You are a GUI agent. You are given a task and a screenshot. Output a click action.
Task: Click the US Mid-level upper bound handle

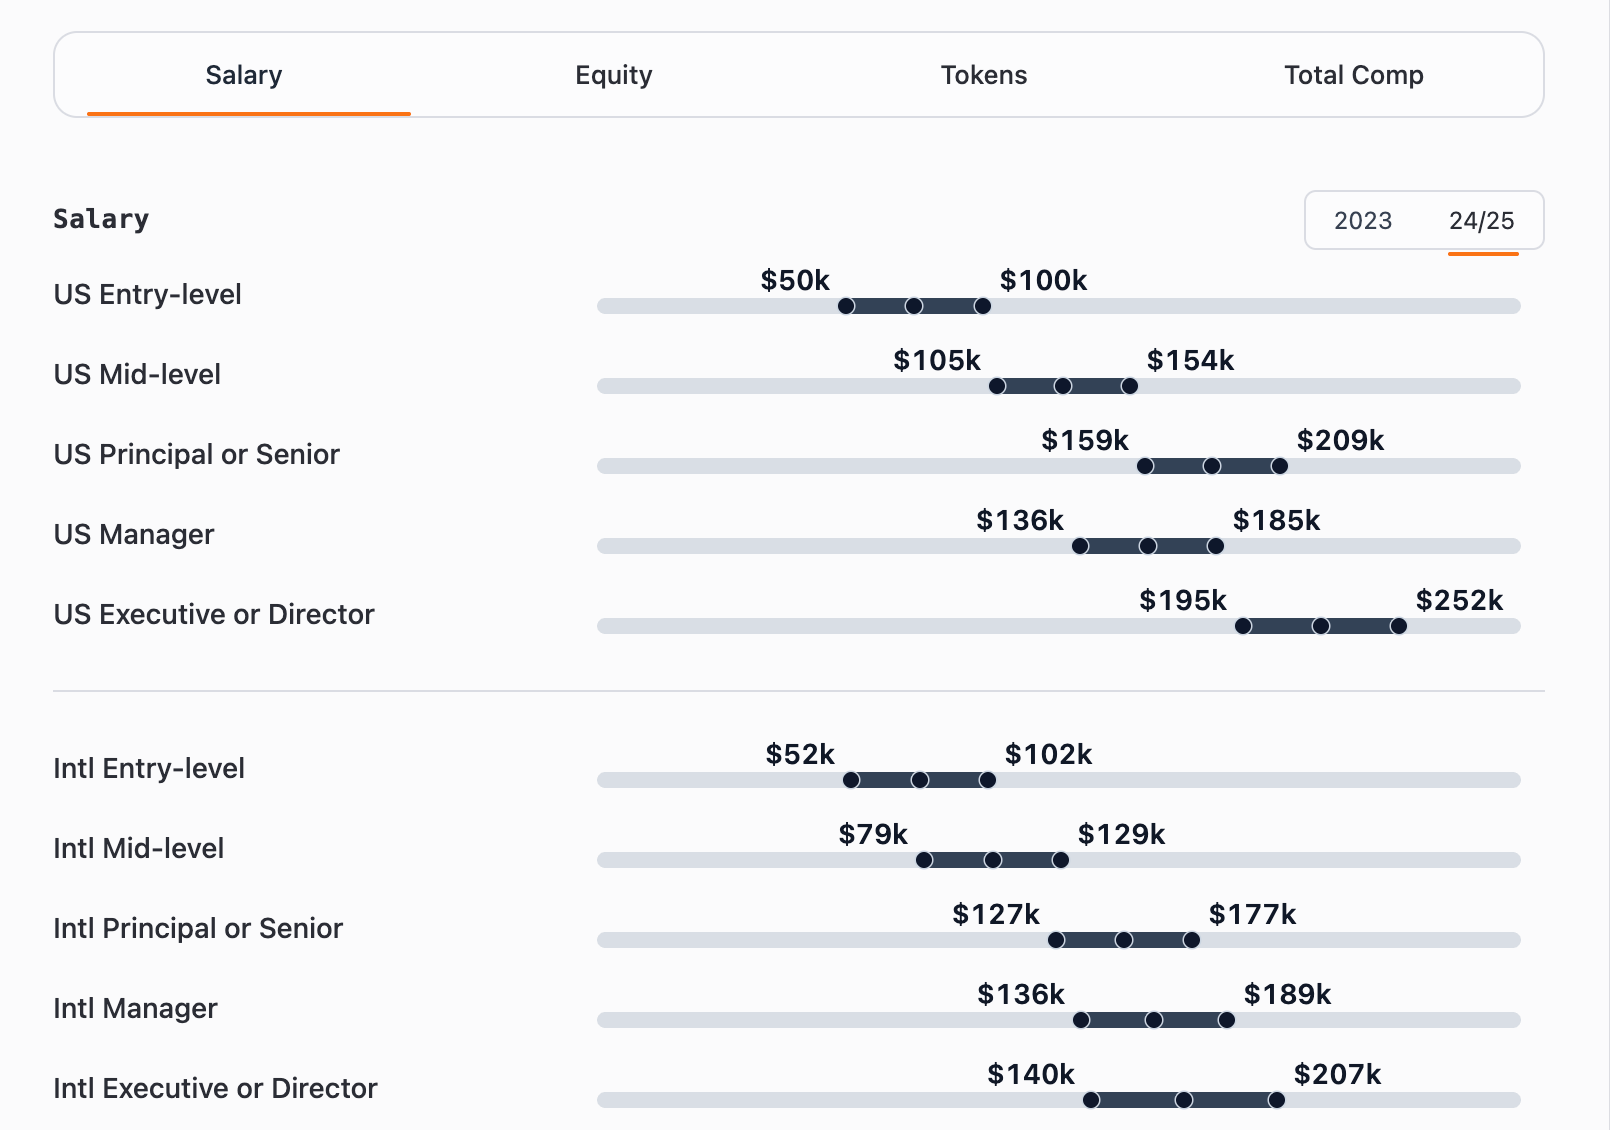1129,385
